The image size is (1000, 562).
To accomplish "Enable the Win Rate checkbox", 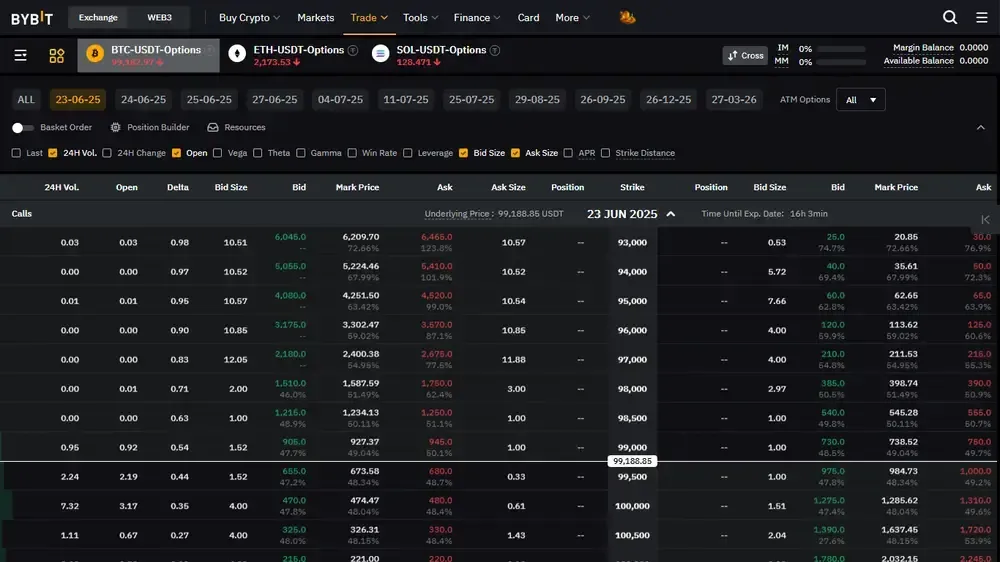I will [352, 153].
